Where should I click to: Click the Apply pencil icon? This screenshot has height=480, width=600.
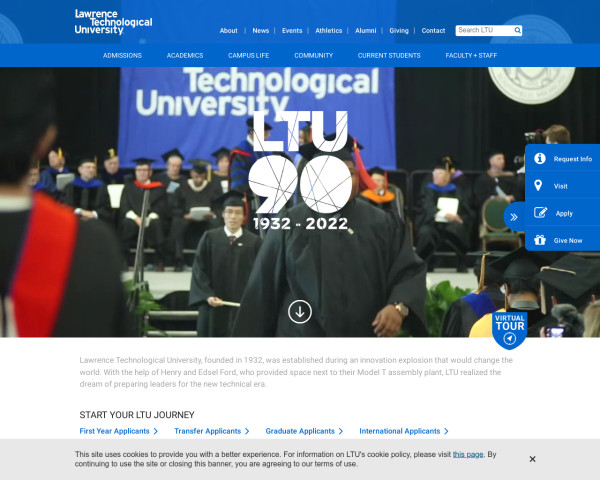pyautogui.click(x=540, y=213)
